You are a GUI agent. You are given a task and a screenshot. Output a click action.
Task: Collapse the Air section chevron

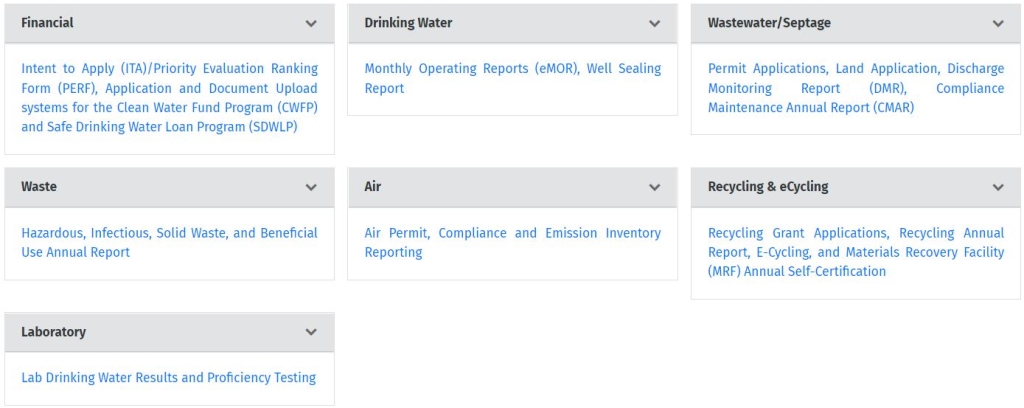[x=654, y=187]
